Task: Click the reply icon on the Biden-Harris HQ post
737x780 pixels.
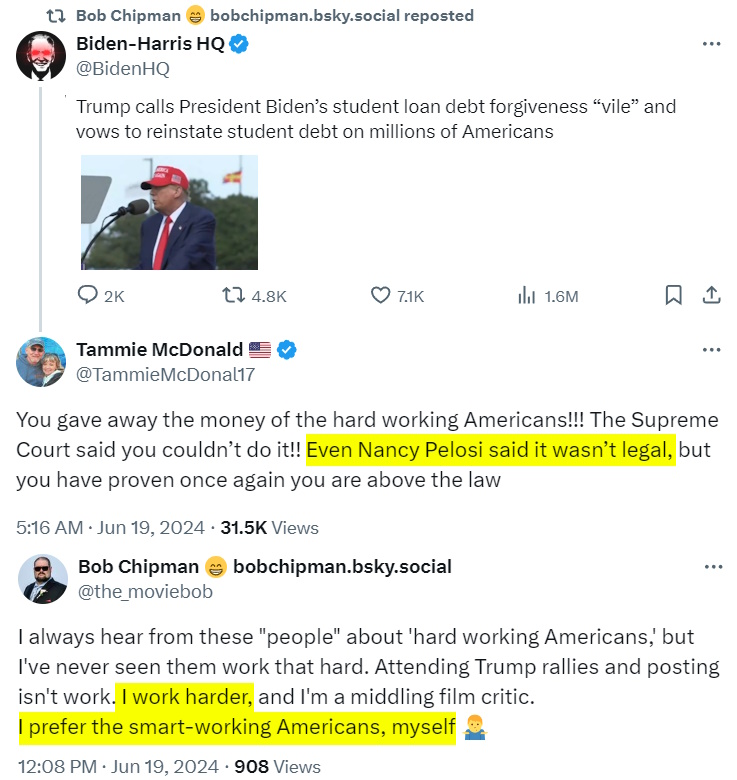Action: point(88,295)
